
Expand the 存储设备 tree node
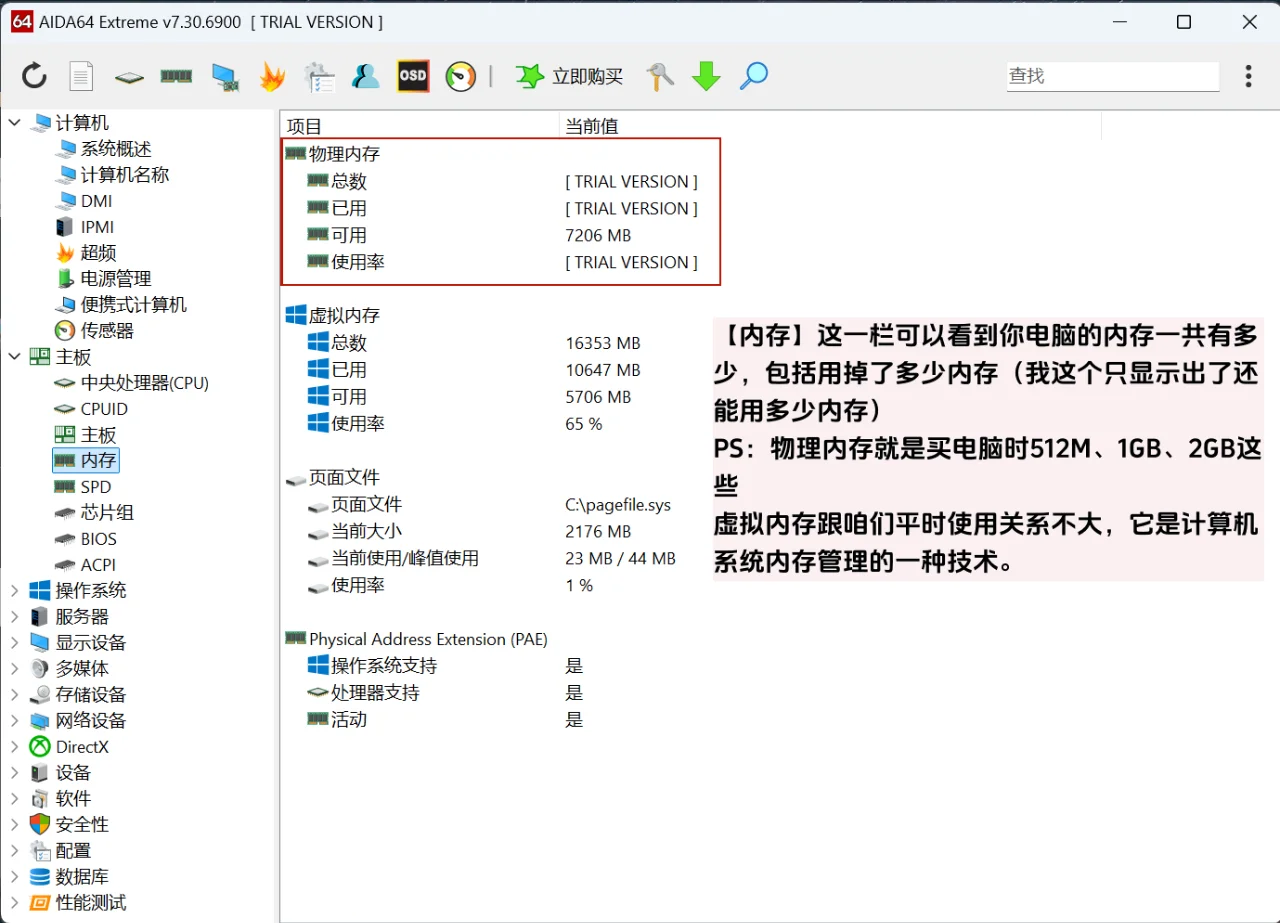[15, 695]
